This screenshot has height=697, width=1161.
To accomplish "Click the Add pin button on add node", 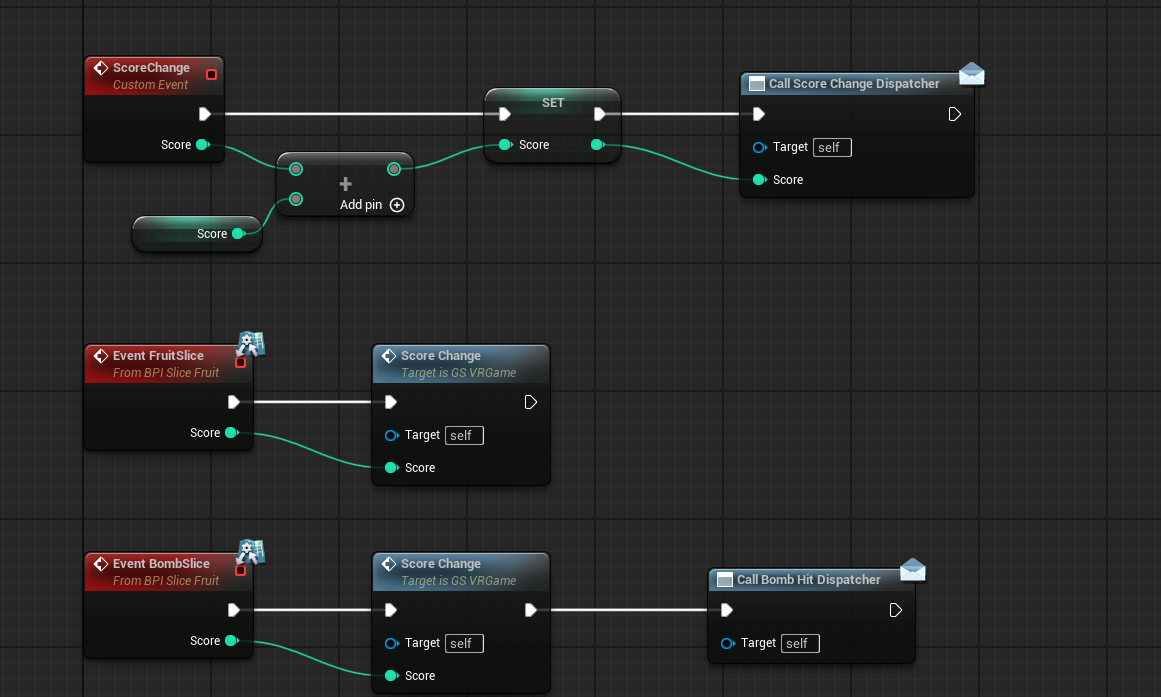I will click(372, 204).
